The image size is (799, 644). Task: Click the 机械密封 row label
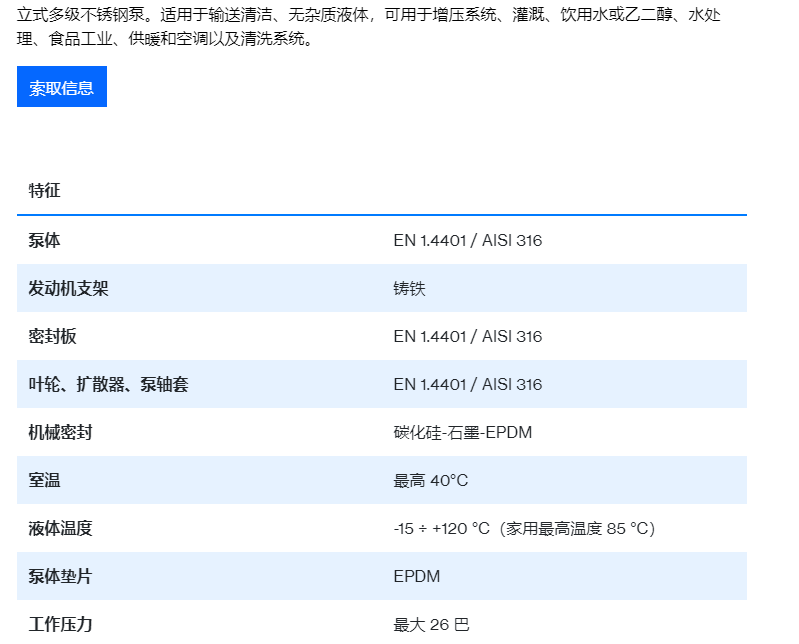pos(60,432)
